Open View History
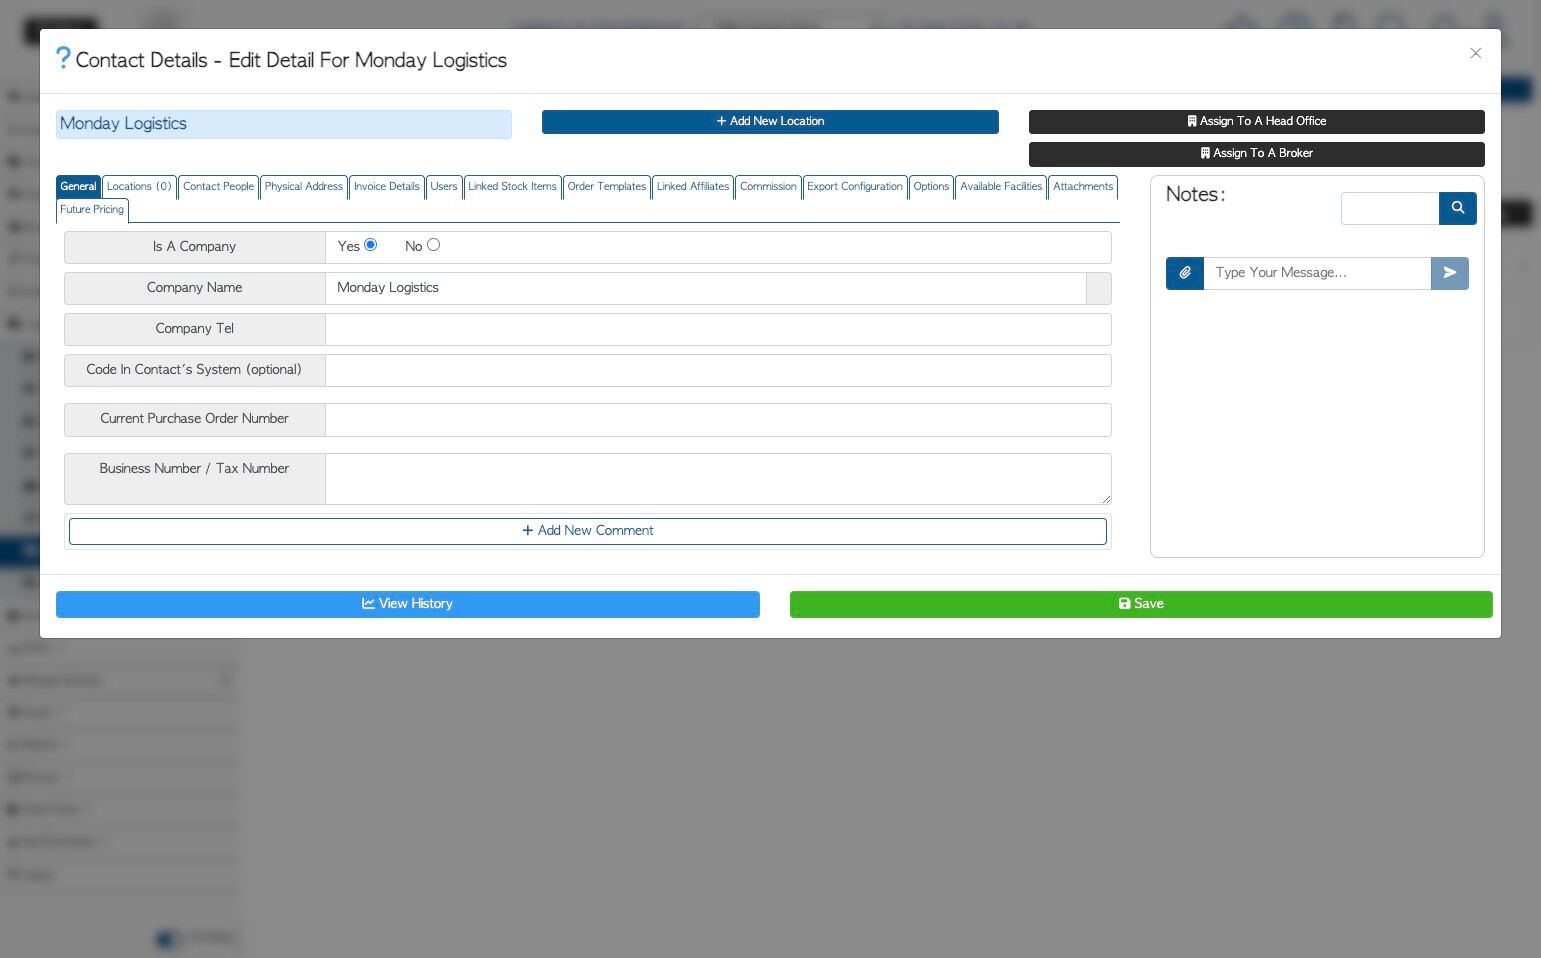The image size is (1541, 958). [408, 604]
